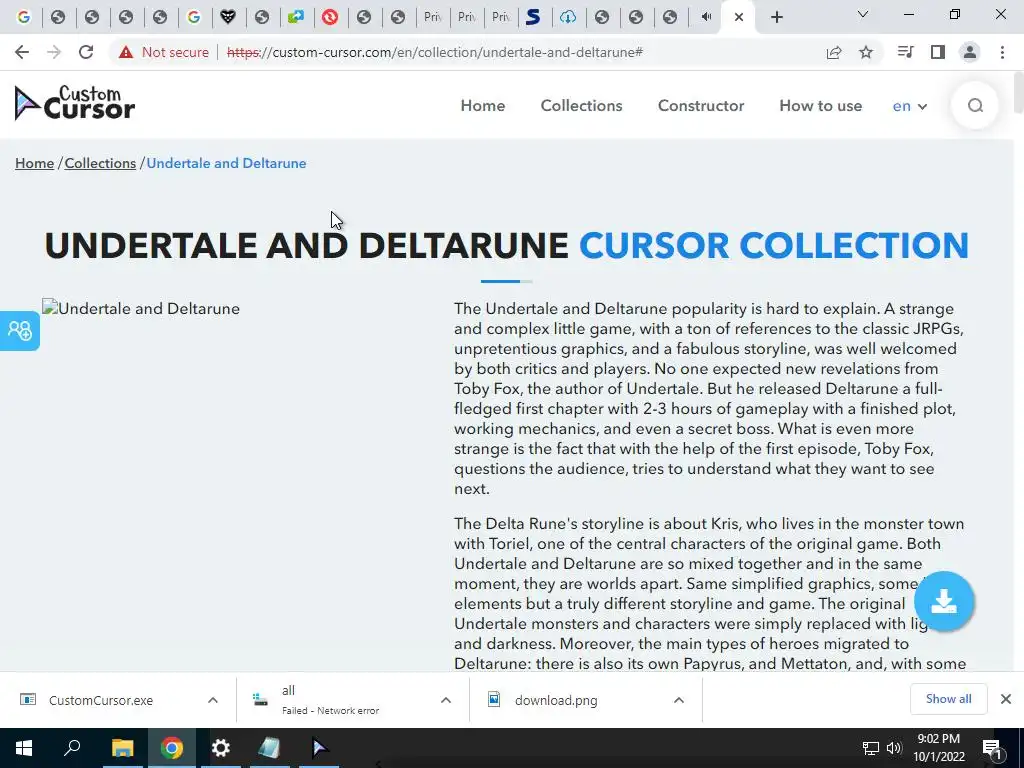The image size is (1024, 768).
Task: Open Home in site navigation
Action: [x=483, y=106]
